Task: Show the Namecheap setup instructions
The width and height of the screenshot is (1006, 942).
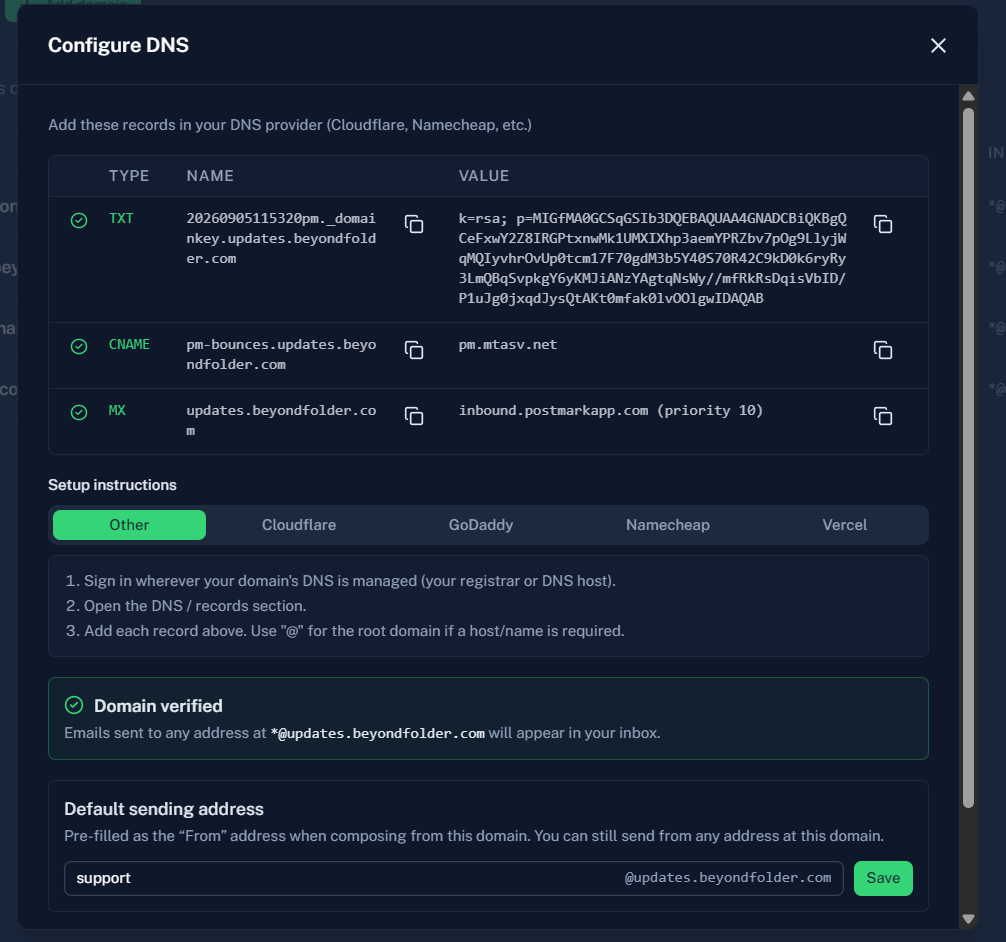Action: pos(668,525)
